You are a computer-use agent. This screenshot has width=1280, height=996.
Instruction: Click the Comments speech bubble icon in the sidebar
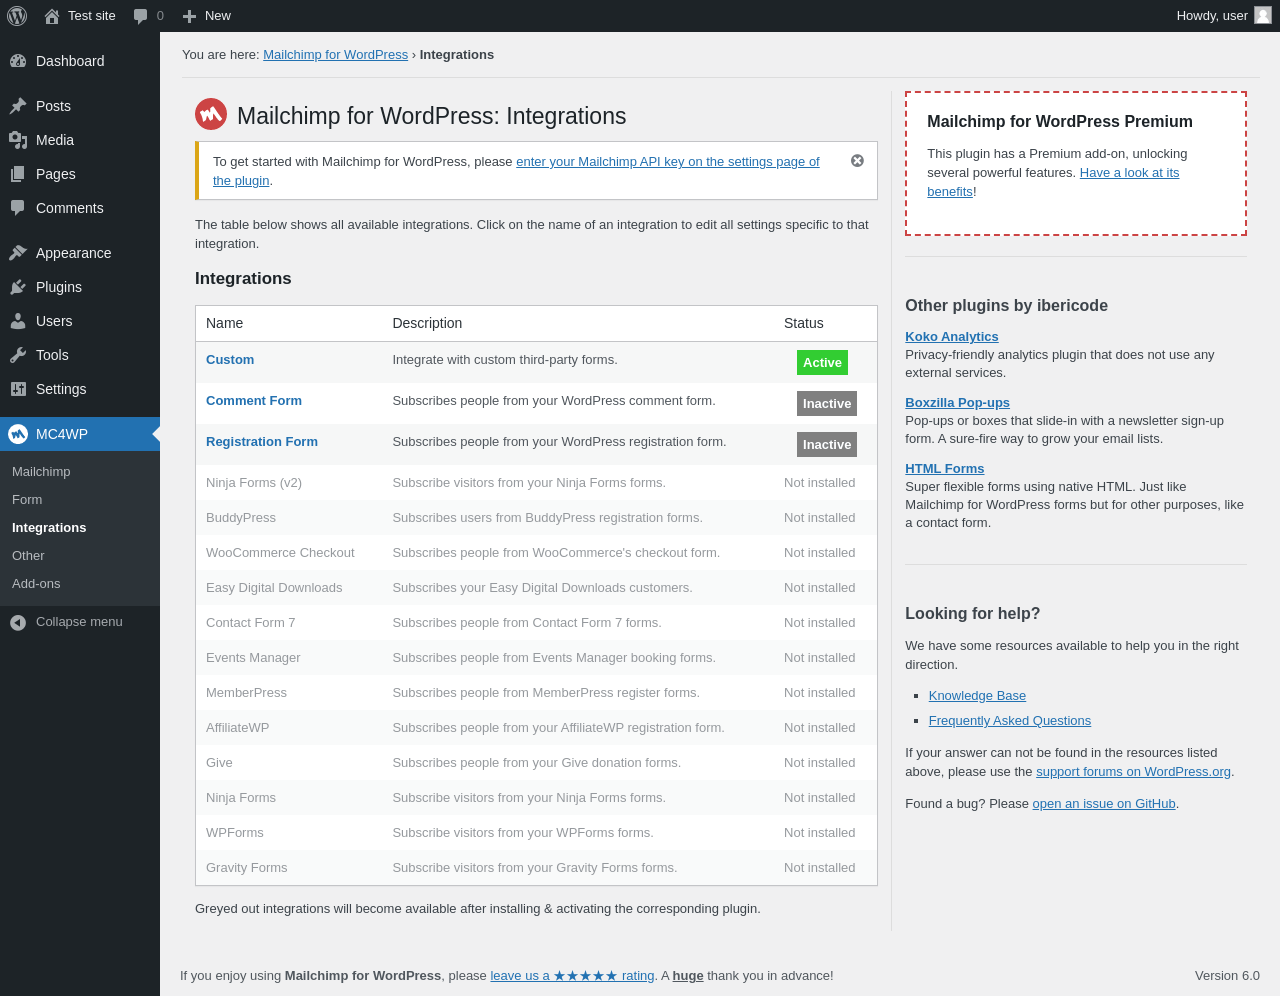click(x=18, y=208)
